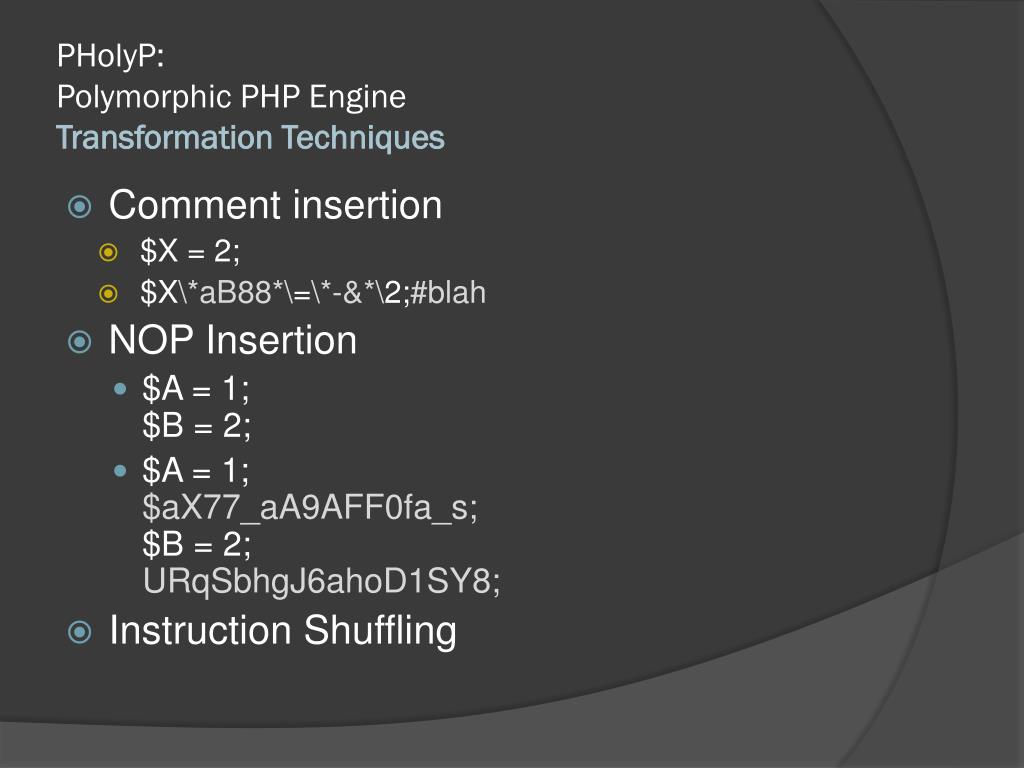Click the URqSbhgJ6ahoD1SY8; junk line

pos(321,581)
